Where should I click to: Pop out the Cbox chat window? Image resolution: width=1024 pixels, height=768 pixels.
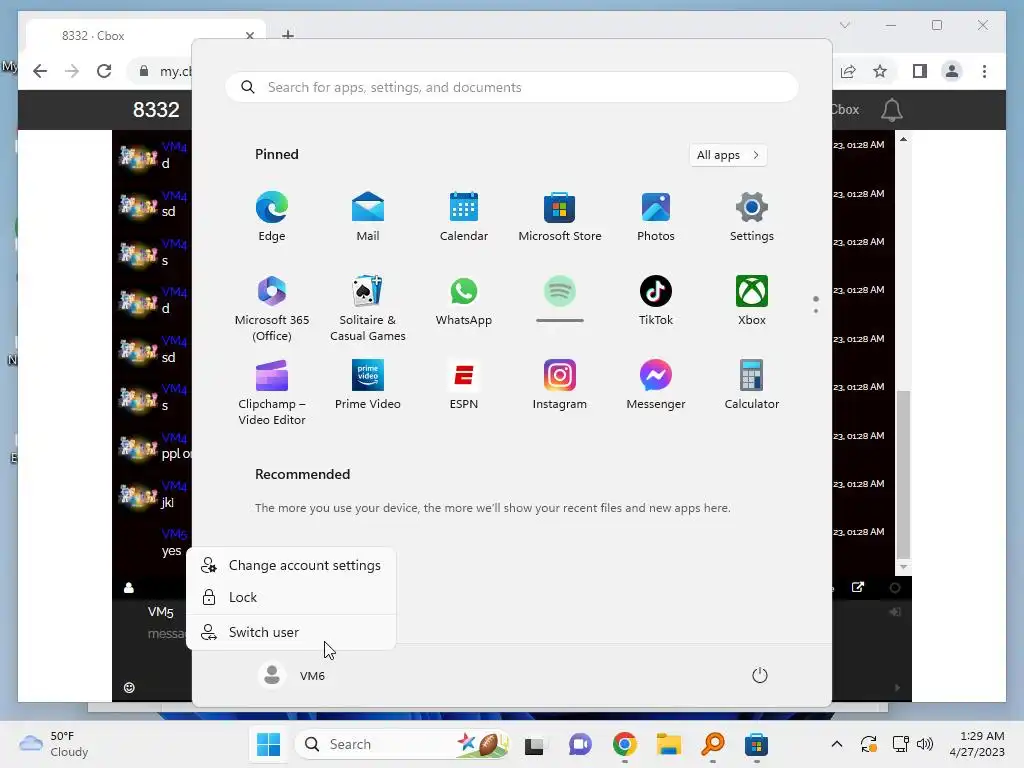tap(858, 587)
